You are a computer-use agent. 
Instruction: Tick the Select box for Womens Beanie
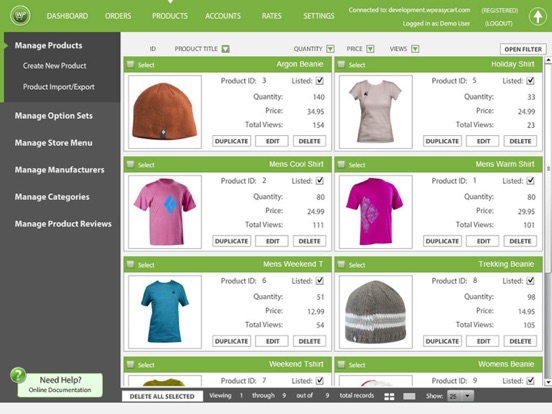point(341,364)
